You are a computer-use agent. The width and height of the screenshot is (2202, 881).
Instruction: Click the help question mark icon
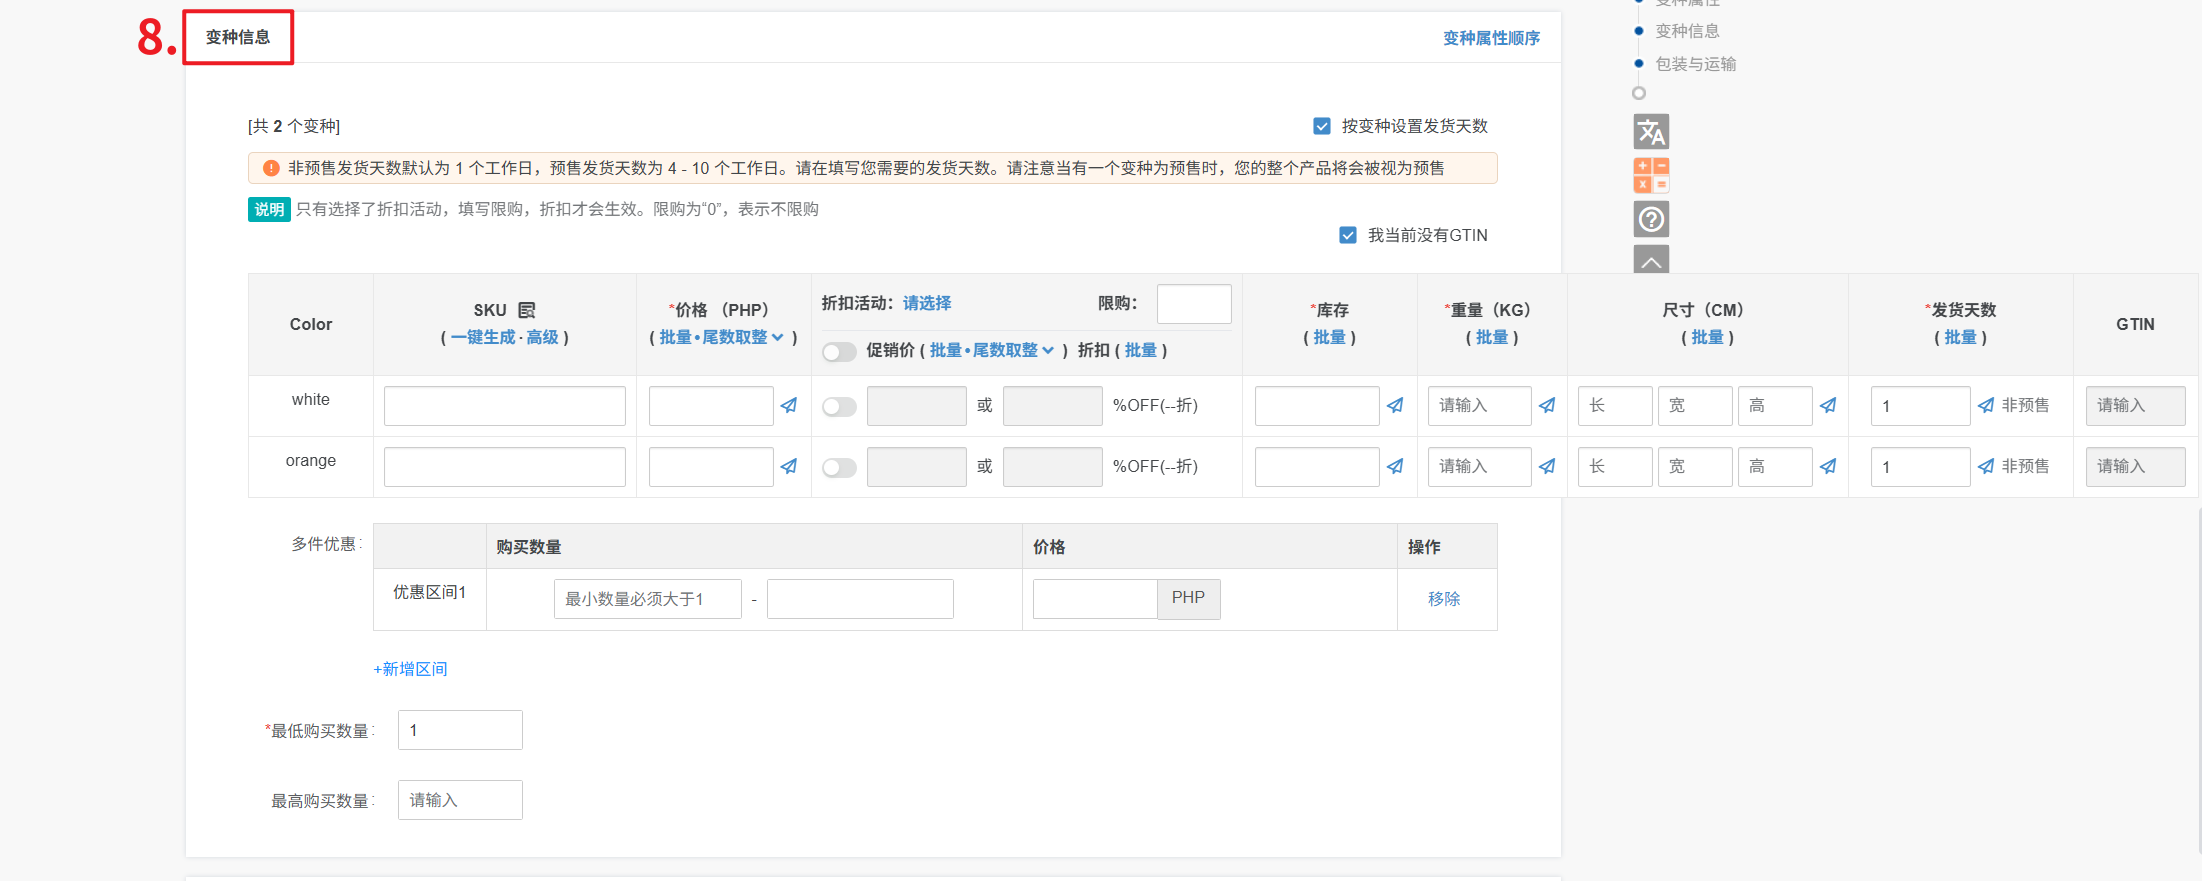click(1651, 219)
